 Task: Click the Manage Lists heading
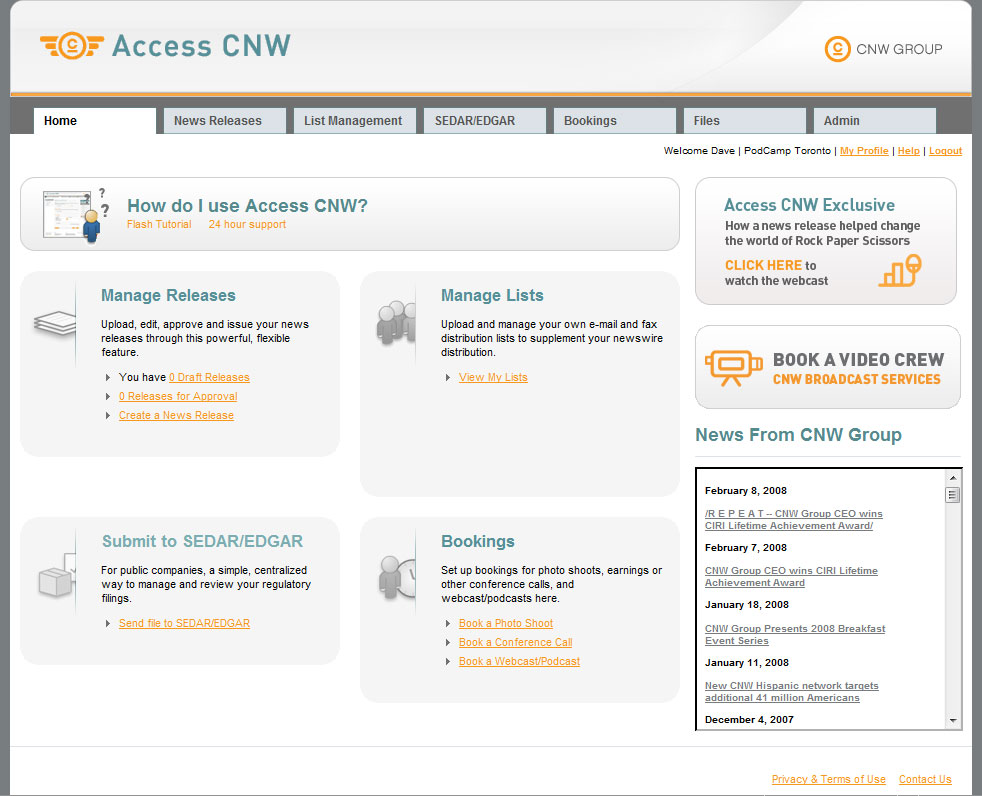(x=492, y=295)
